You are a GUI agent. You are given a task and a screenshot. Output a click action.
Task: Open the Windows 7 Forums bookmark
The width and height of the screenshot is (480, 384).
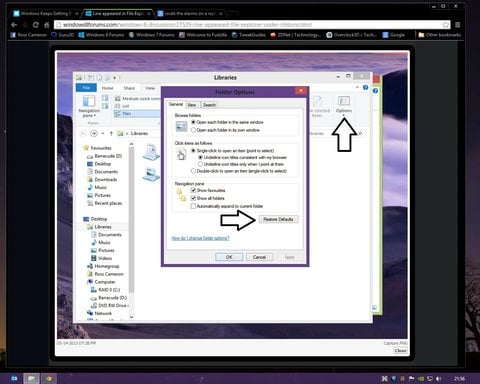(152, 35)
